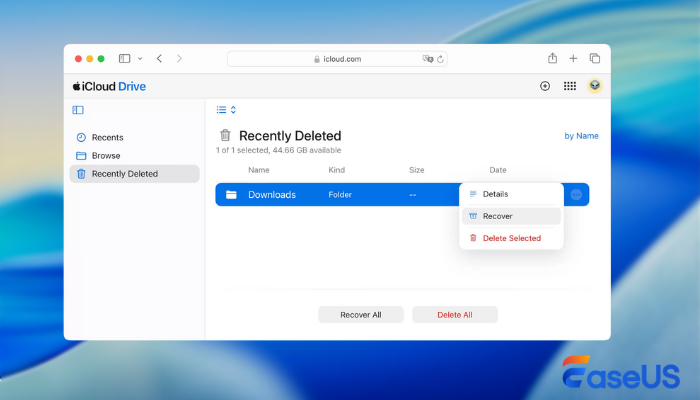Click the Name column header
The image size is (700, 400).
click(x=259, y=170)
